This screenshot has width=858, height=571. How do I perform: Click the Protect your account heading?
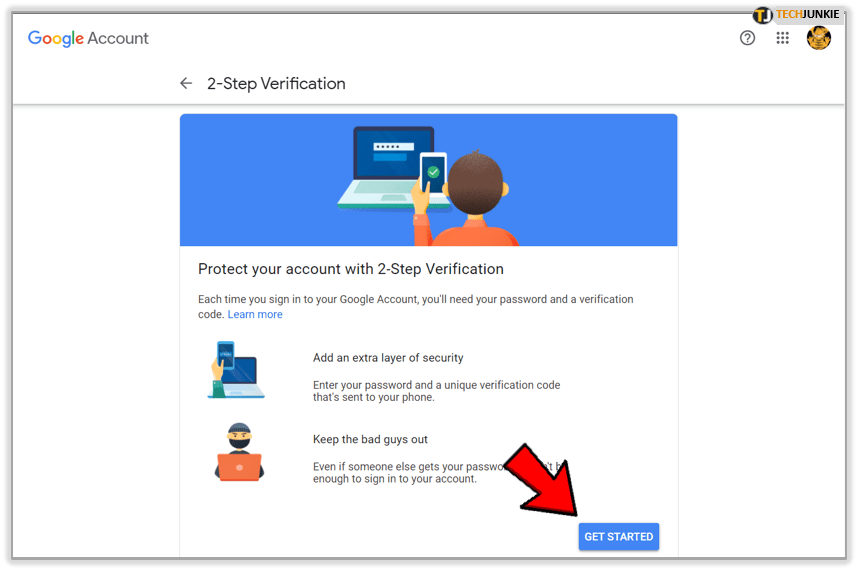click(x=351, y=269)
